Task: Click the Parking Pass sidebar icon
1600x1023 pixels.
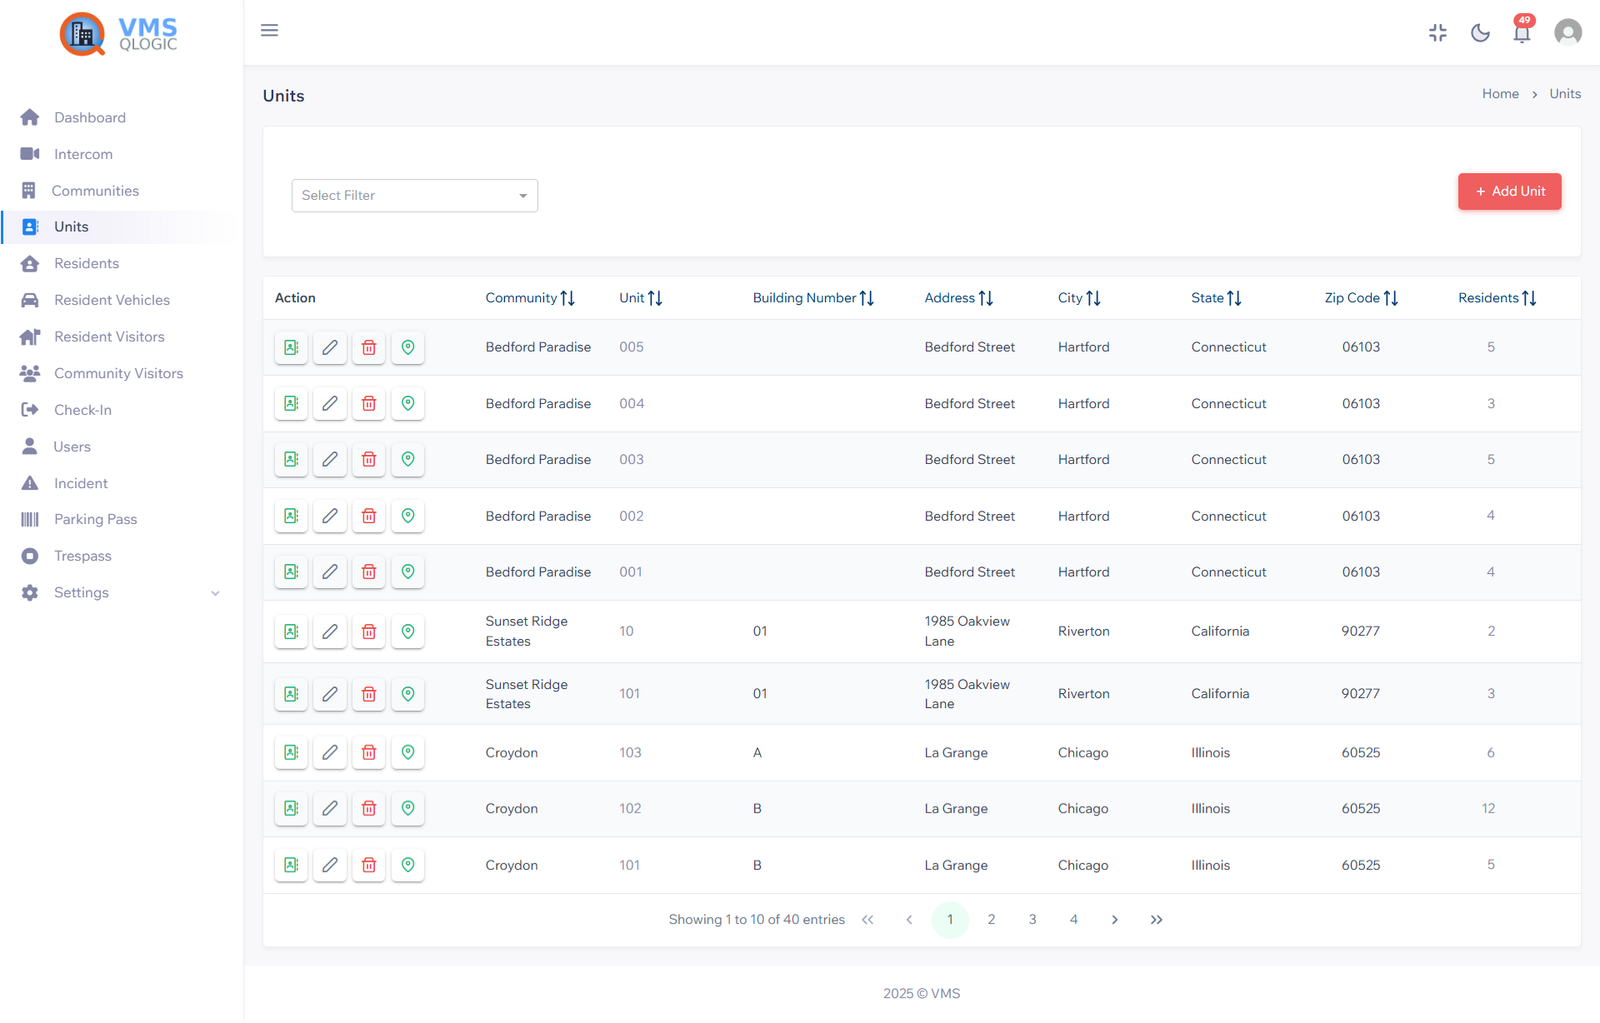Action: point(29,519)
